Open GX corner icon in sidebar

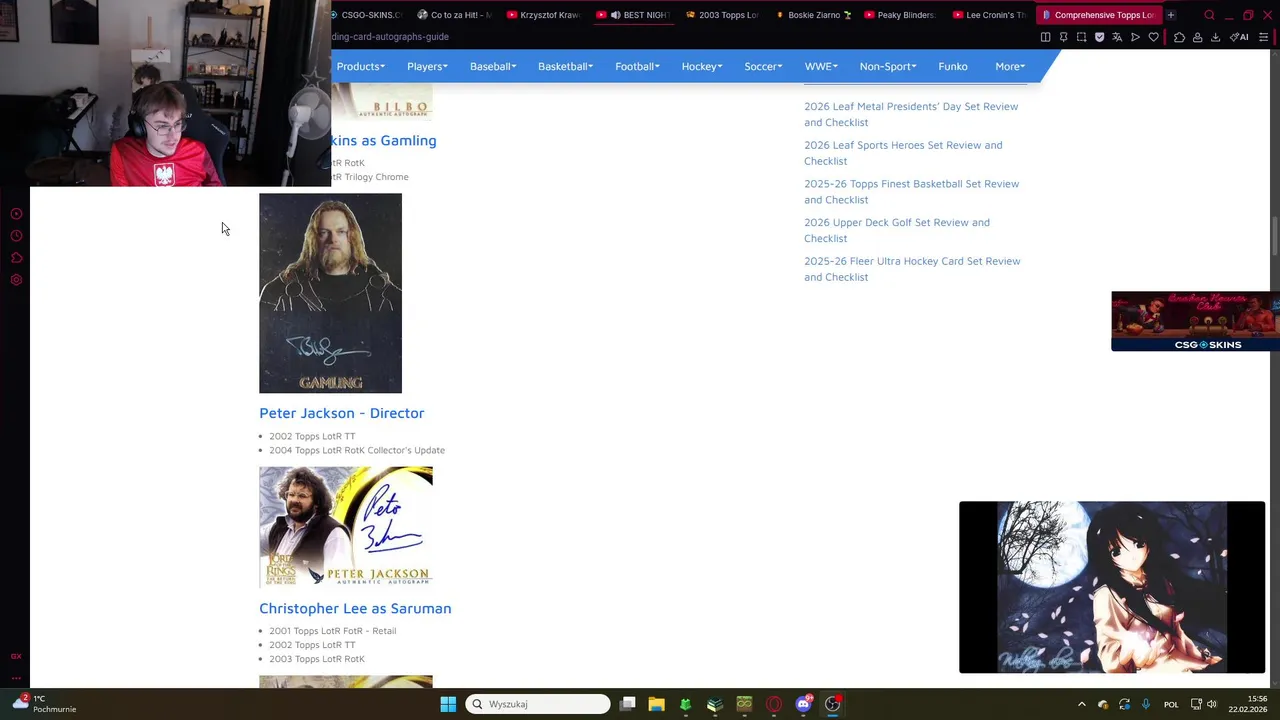[16, 656]
